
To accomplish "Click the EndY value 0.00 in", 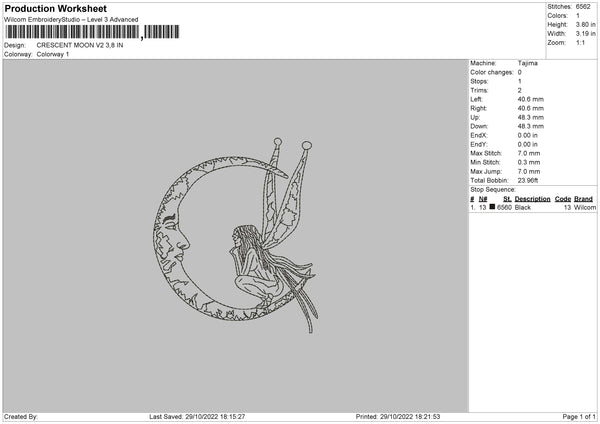I will [x=528, y=144].
